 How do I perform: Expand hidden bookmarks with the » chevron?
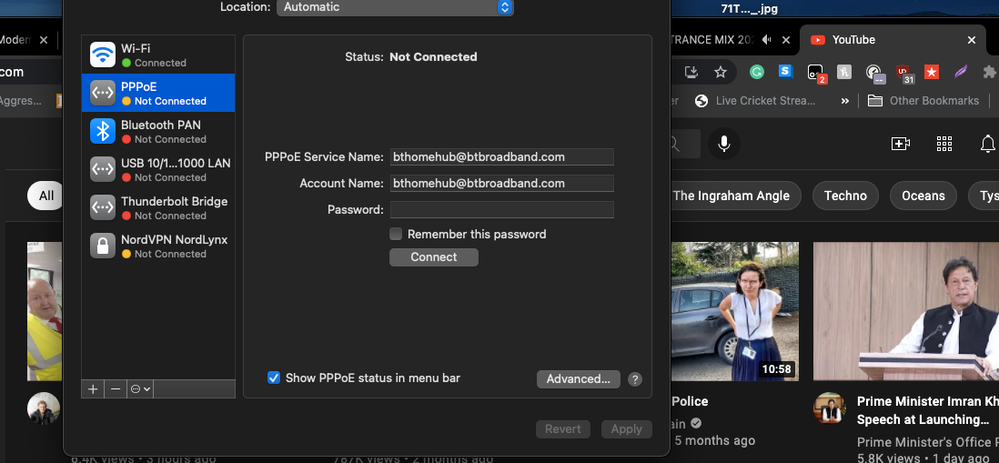(845, 101)
